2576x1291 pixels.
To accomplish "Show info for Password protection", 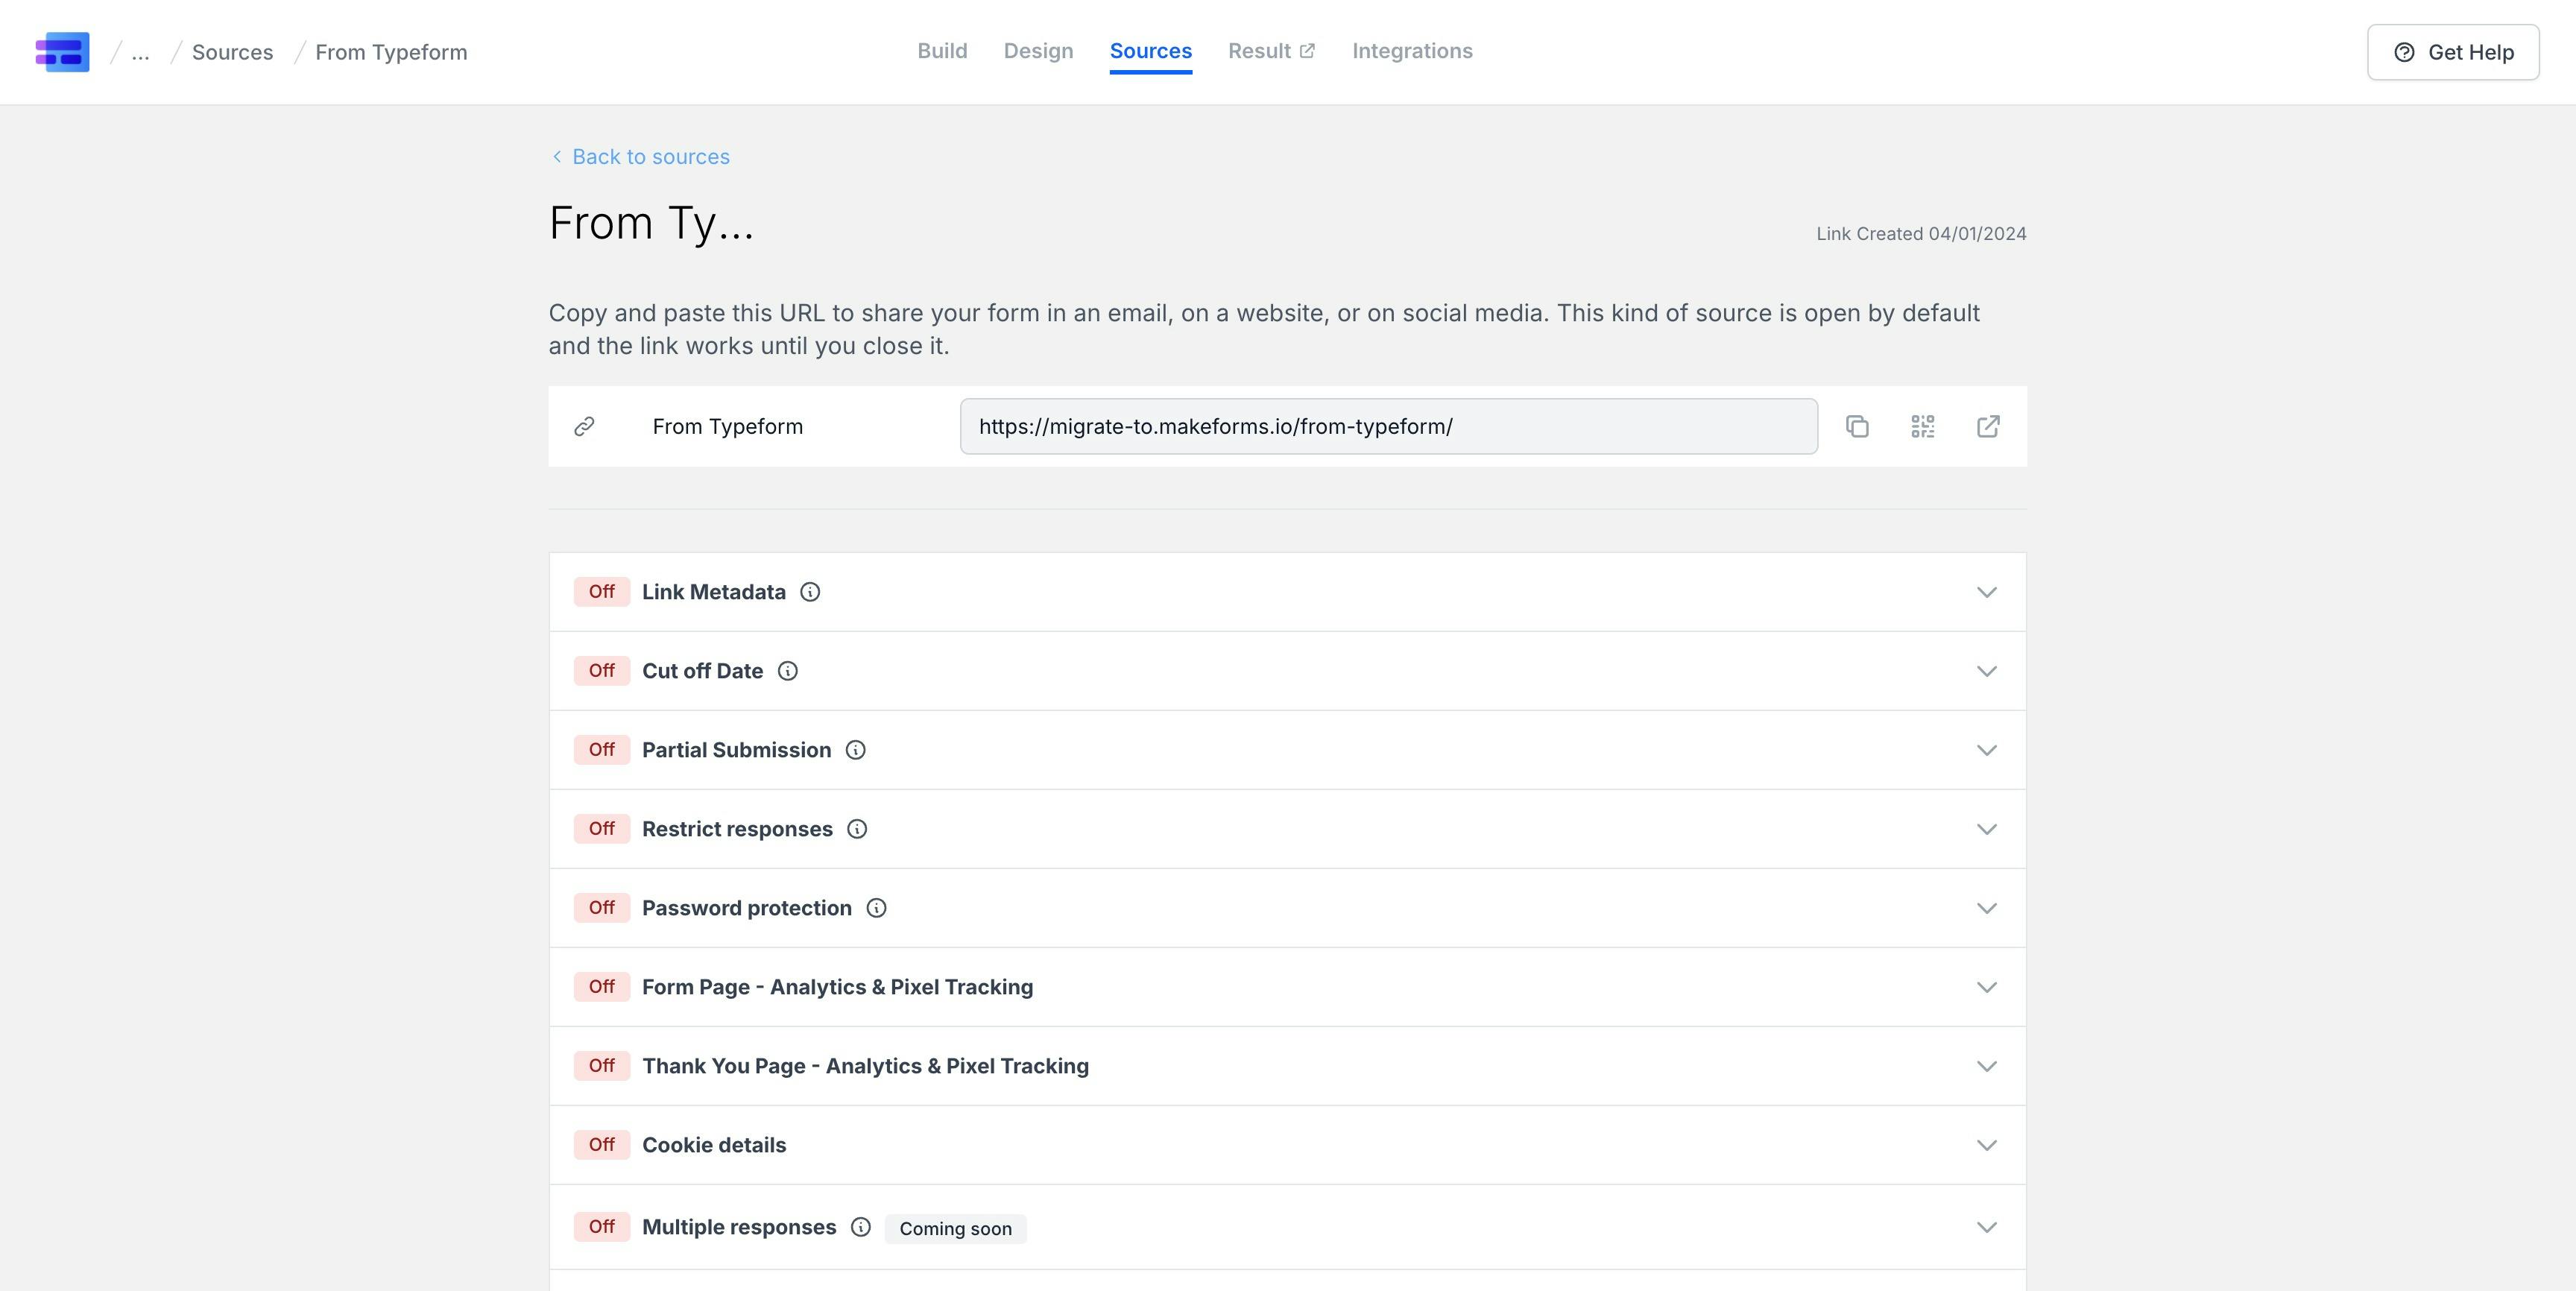I will coord(876,908).
